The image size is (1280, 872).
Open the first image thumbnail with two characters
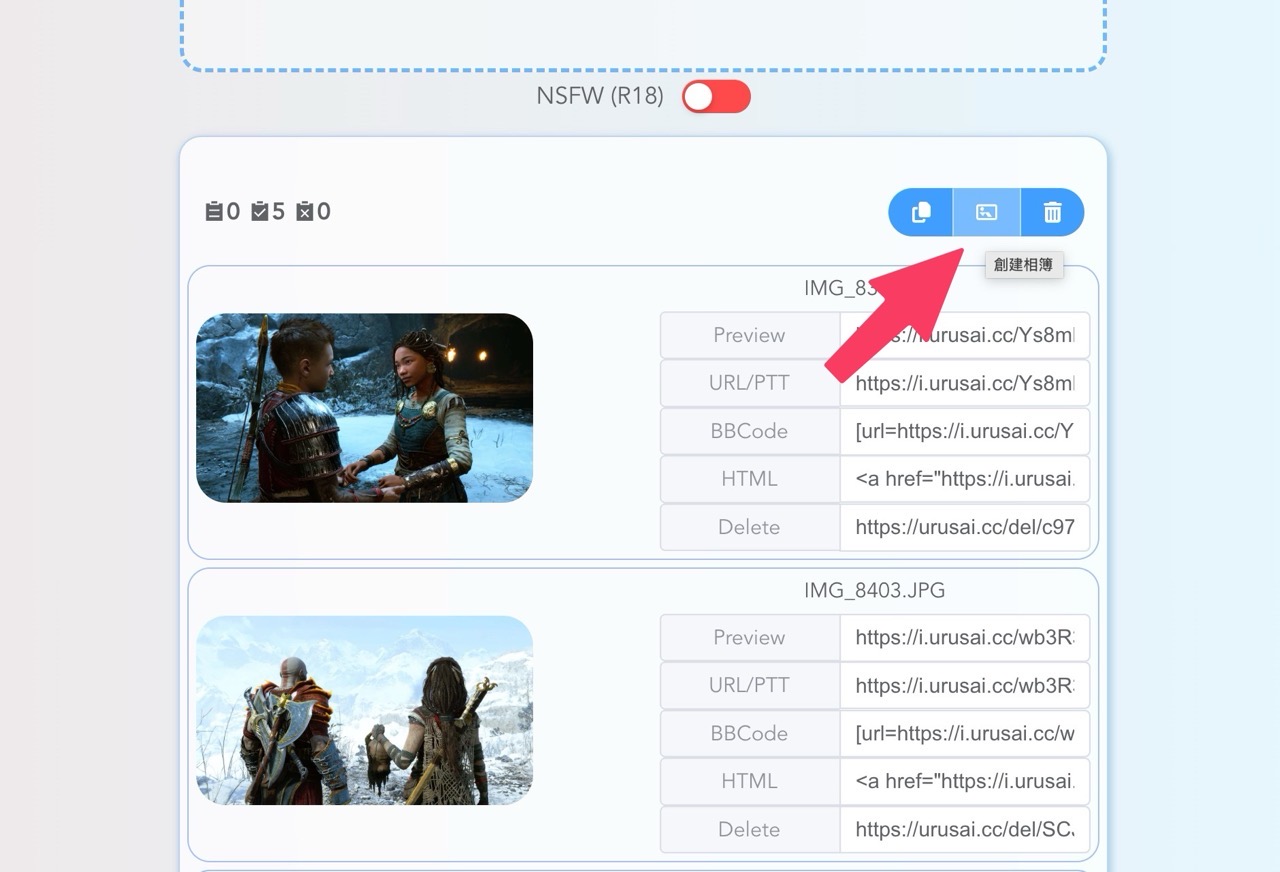pos(364,408)
